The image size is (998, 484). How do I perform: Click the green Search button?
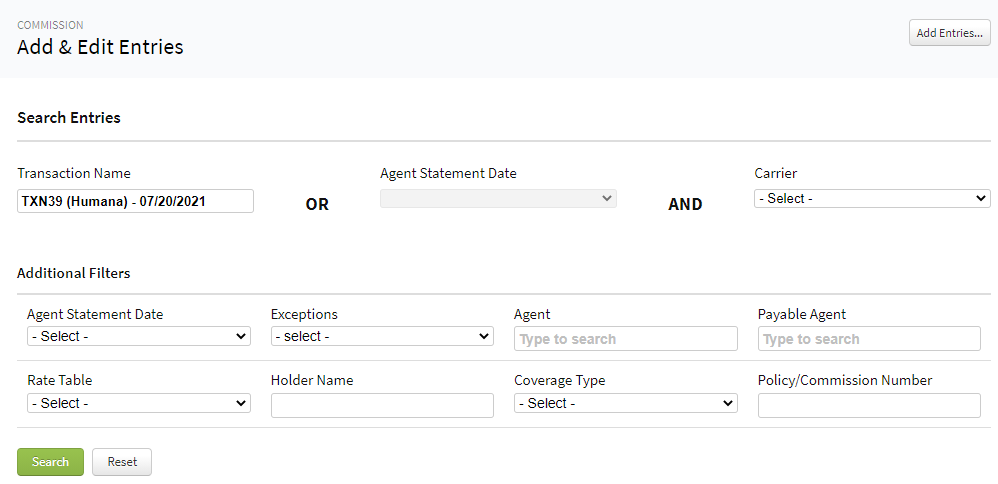click(50, 462)
